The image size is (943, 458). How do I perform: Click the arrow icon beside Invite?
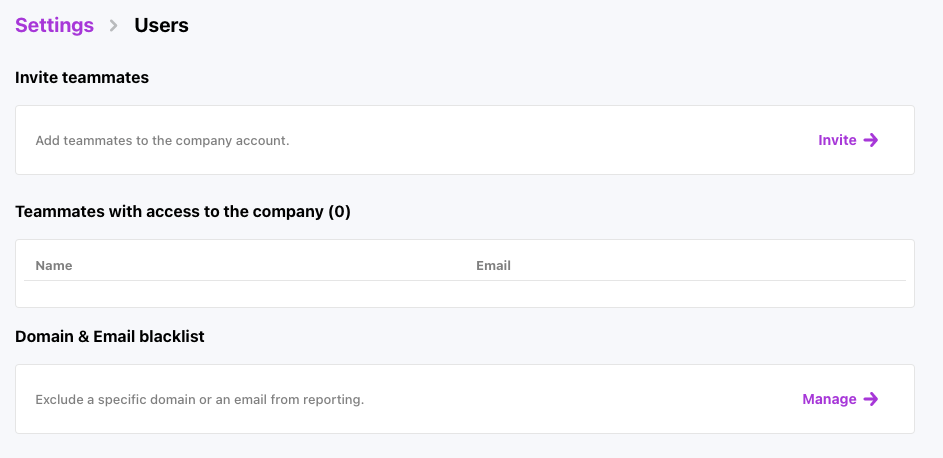click(871, 140)
